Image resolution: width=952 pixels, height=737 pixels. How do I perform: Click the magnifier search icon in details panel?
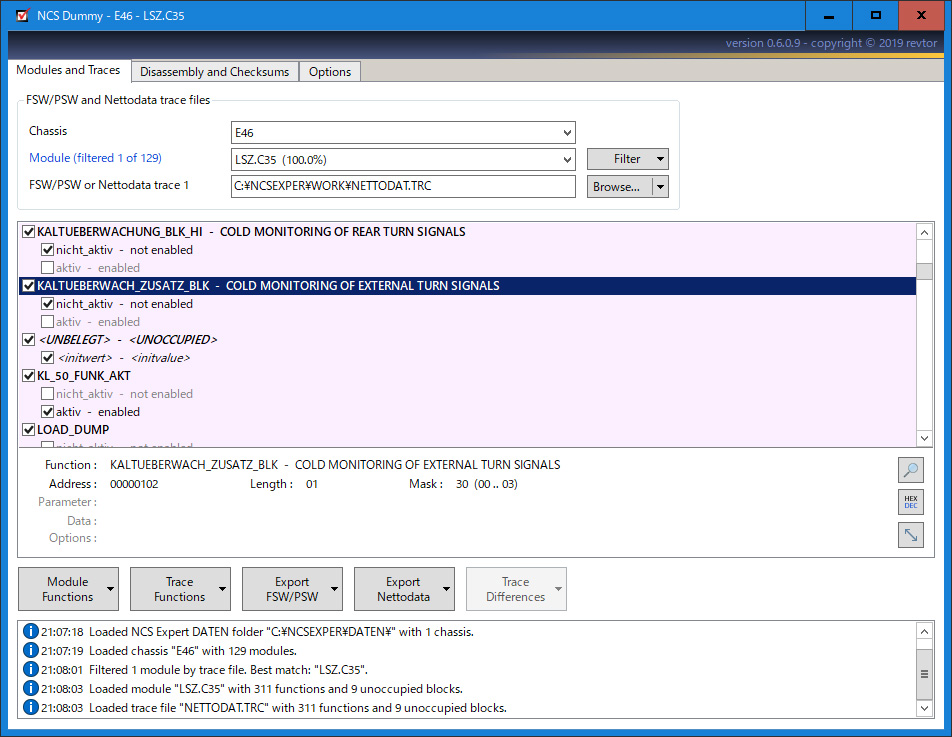pos(911,469)
